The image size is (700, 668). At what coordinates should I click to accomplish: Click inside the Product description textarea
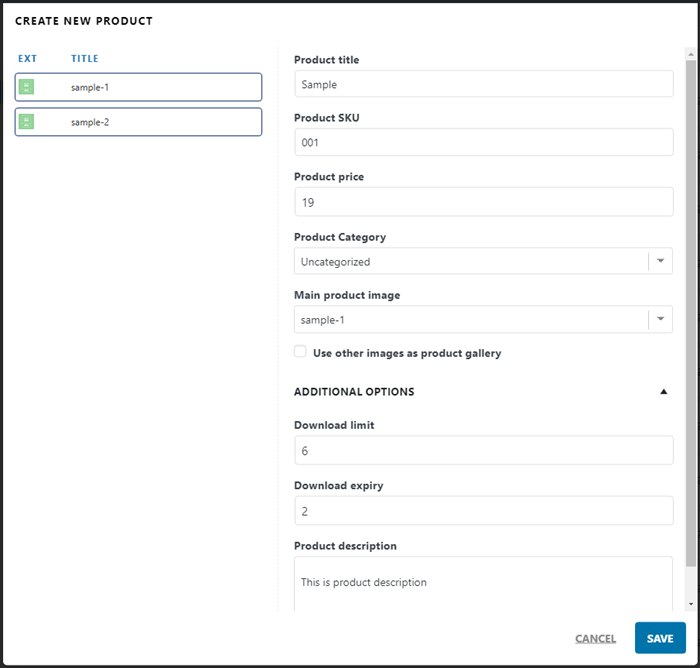483,583
